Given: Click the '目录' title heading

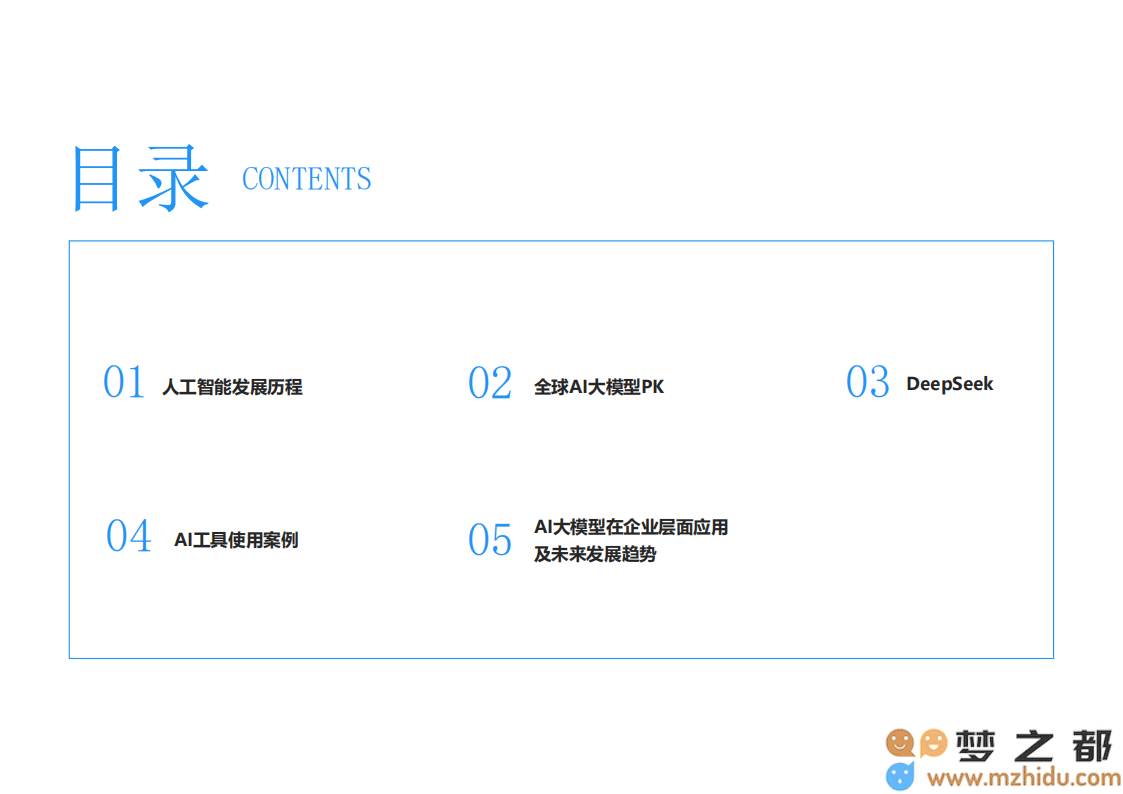Looking at the screenshot, I should pos(140,178).
